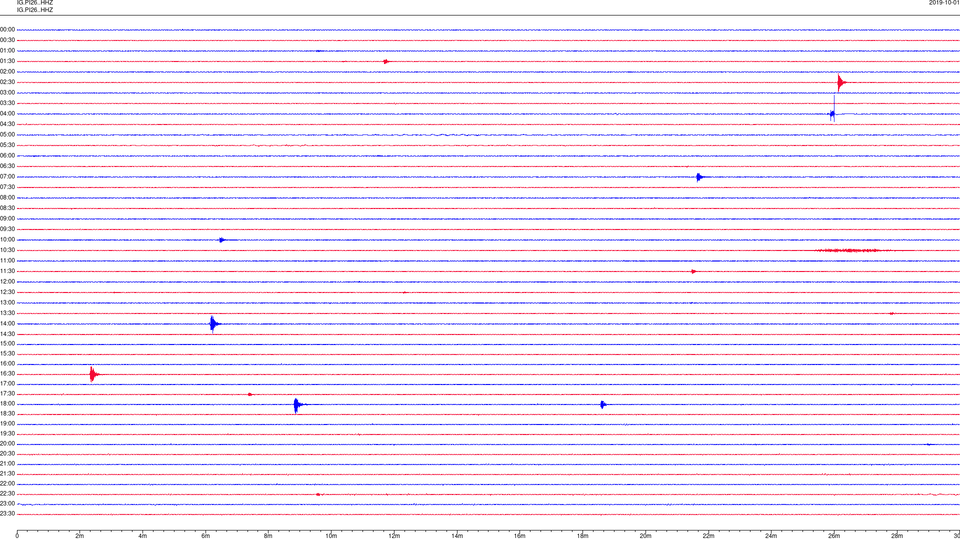Click the 09:00 row time label
The image size is (960, 540).
7,219
